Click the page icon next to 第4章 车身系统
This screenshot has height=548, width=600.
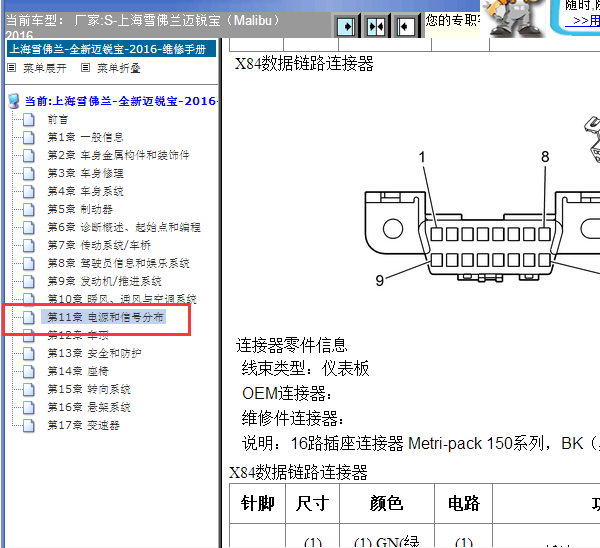click(x=29, y=191)
